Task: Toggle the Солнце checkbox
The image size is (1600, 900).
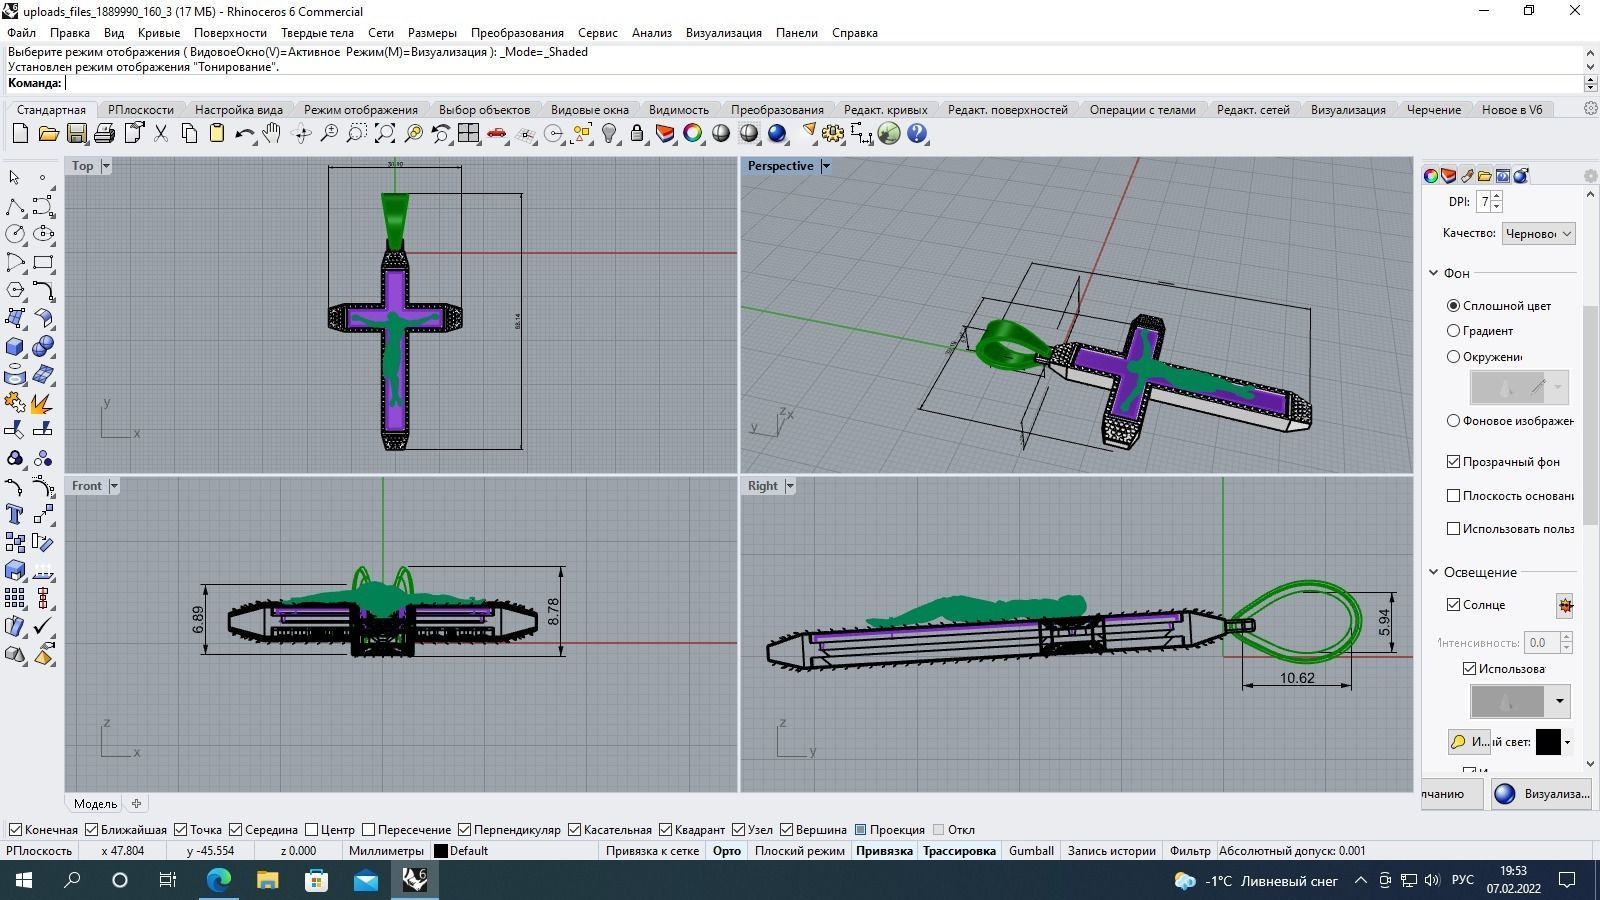Action: [x=1454, y=605]
